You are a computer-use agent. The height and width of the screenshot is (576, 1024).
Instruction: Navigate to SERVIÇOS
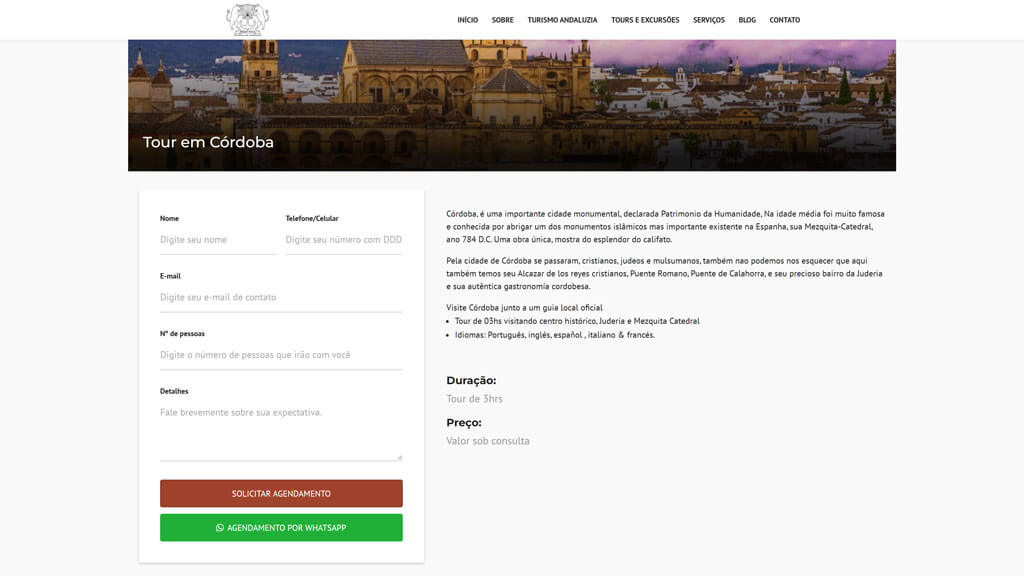click(x=709, y=20)
